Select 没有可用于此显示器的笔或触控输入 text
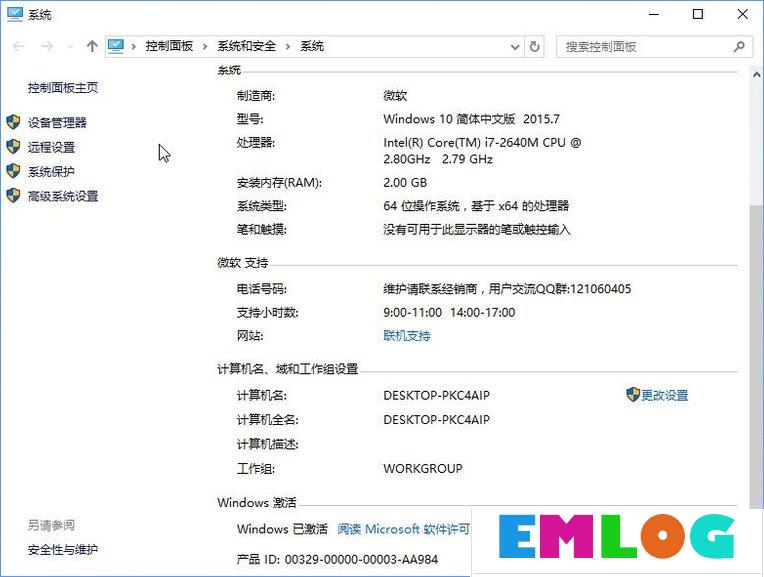 (x=477, y=230)
